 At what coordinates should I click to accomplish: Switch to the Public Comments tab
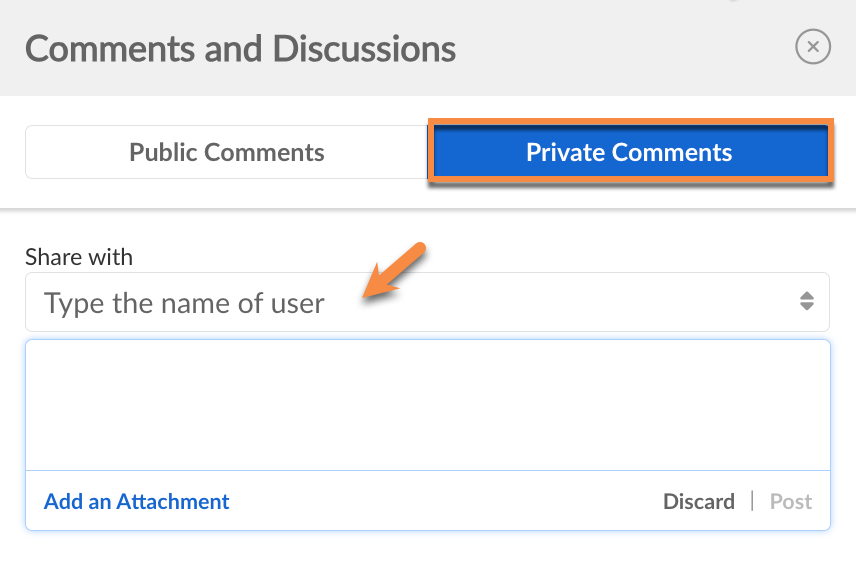pyautogui.click(x=227, y=152)
